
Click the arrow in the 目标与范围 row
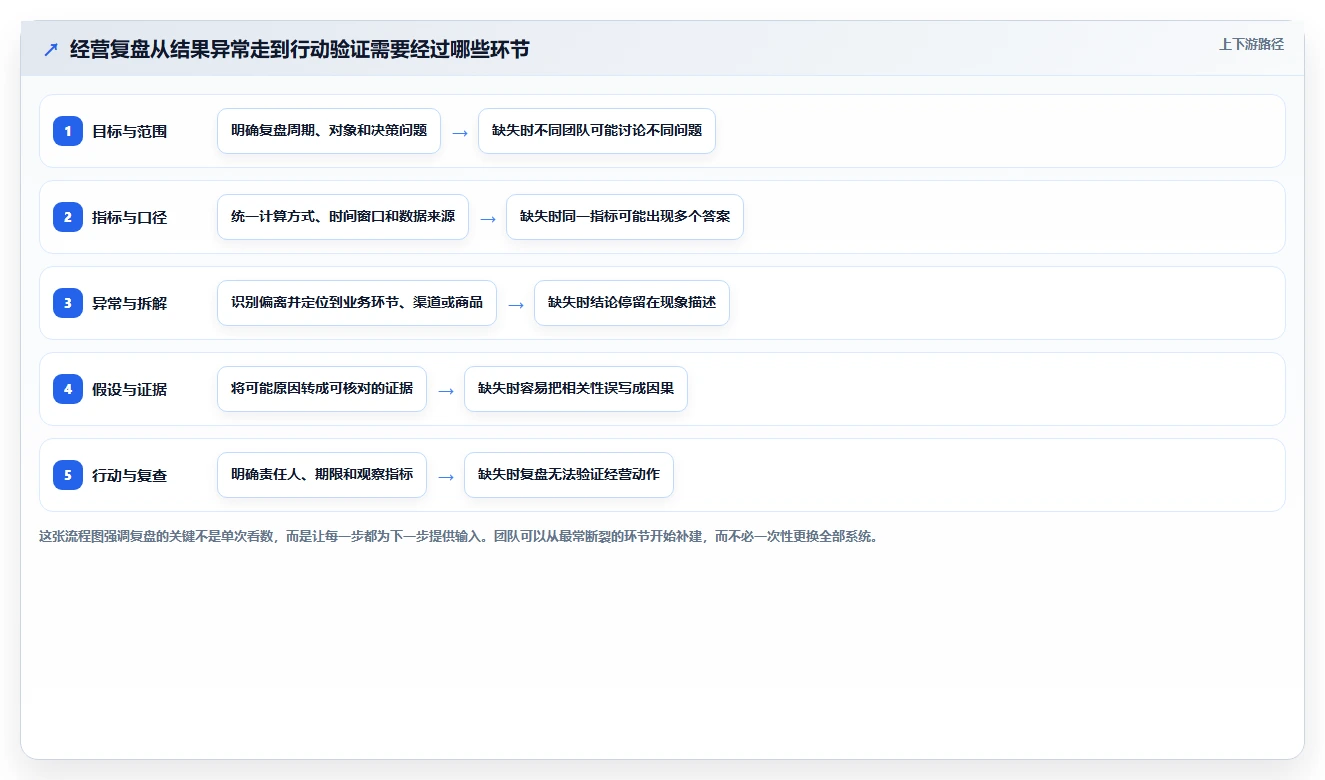tap(460, 132)
